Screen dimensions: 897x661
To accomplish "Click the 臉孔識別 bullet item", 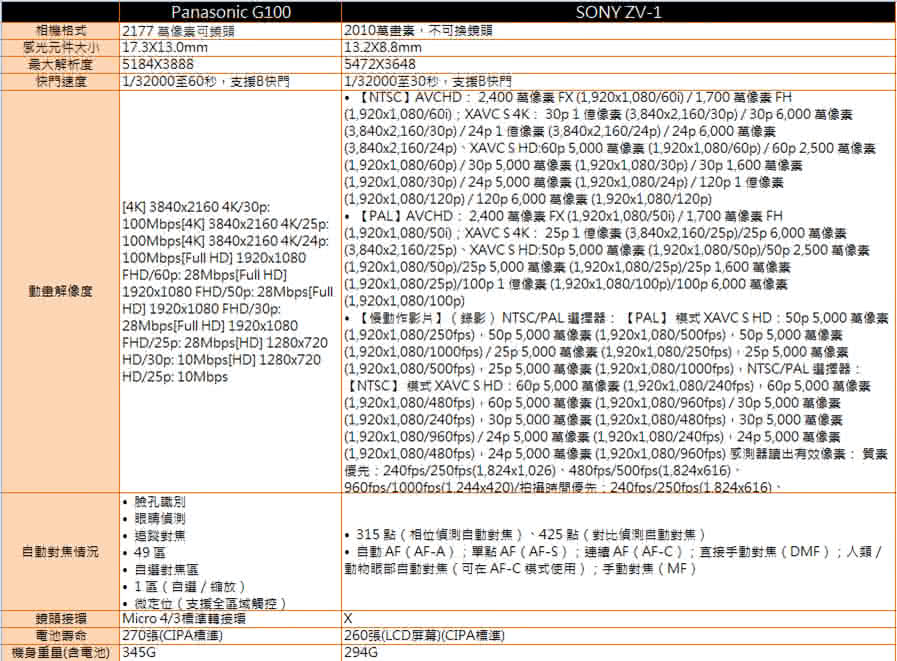I will pyautogui.click(x=159, y=501).
